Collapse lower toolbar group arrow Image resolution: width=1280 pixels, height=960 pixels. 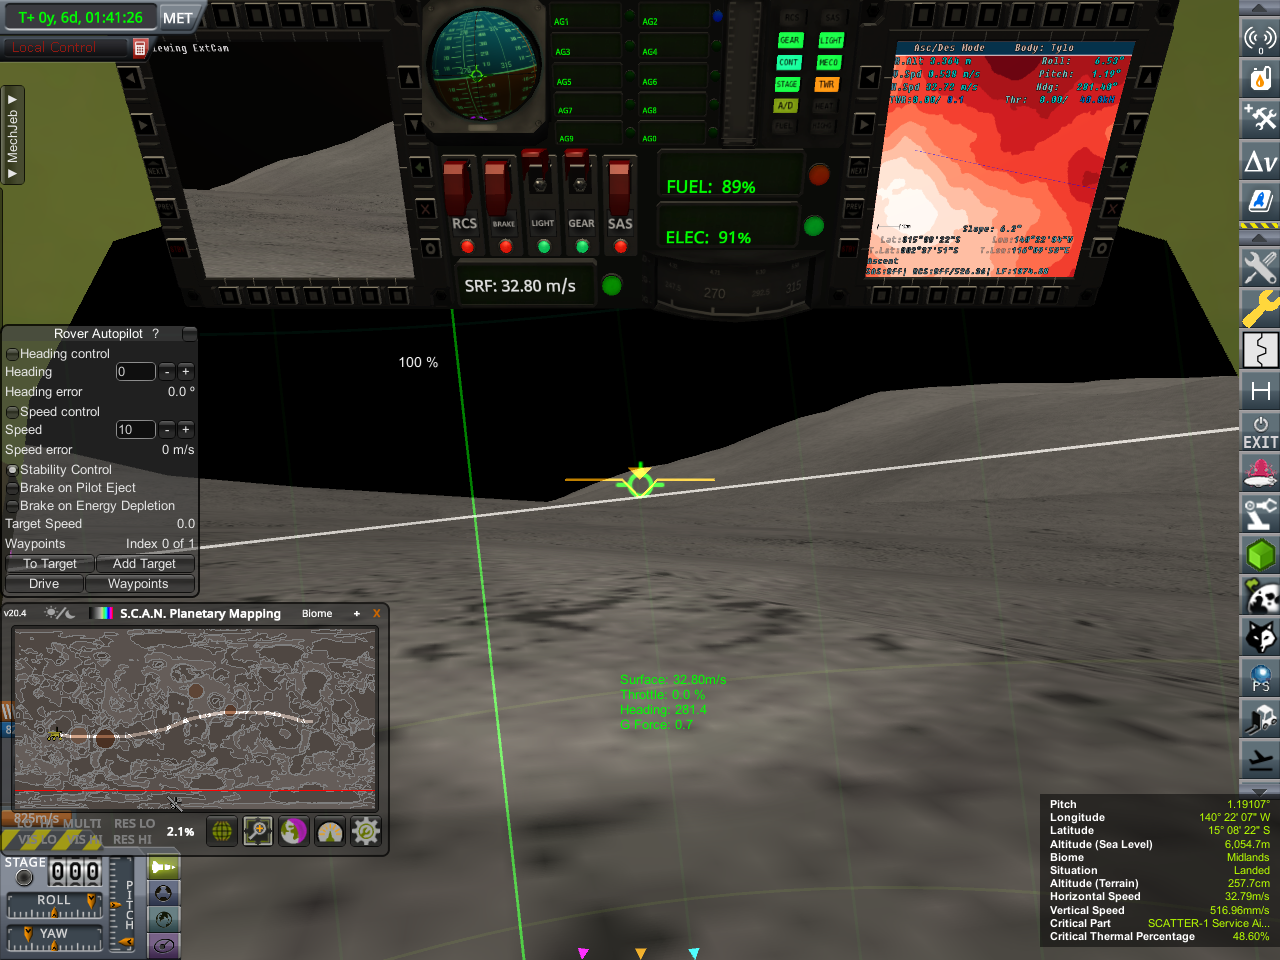[1260, 238]
